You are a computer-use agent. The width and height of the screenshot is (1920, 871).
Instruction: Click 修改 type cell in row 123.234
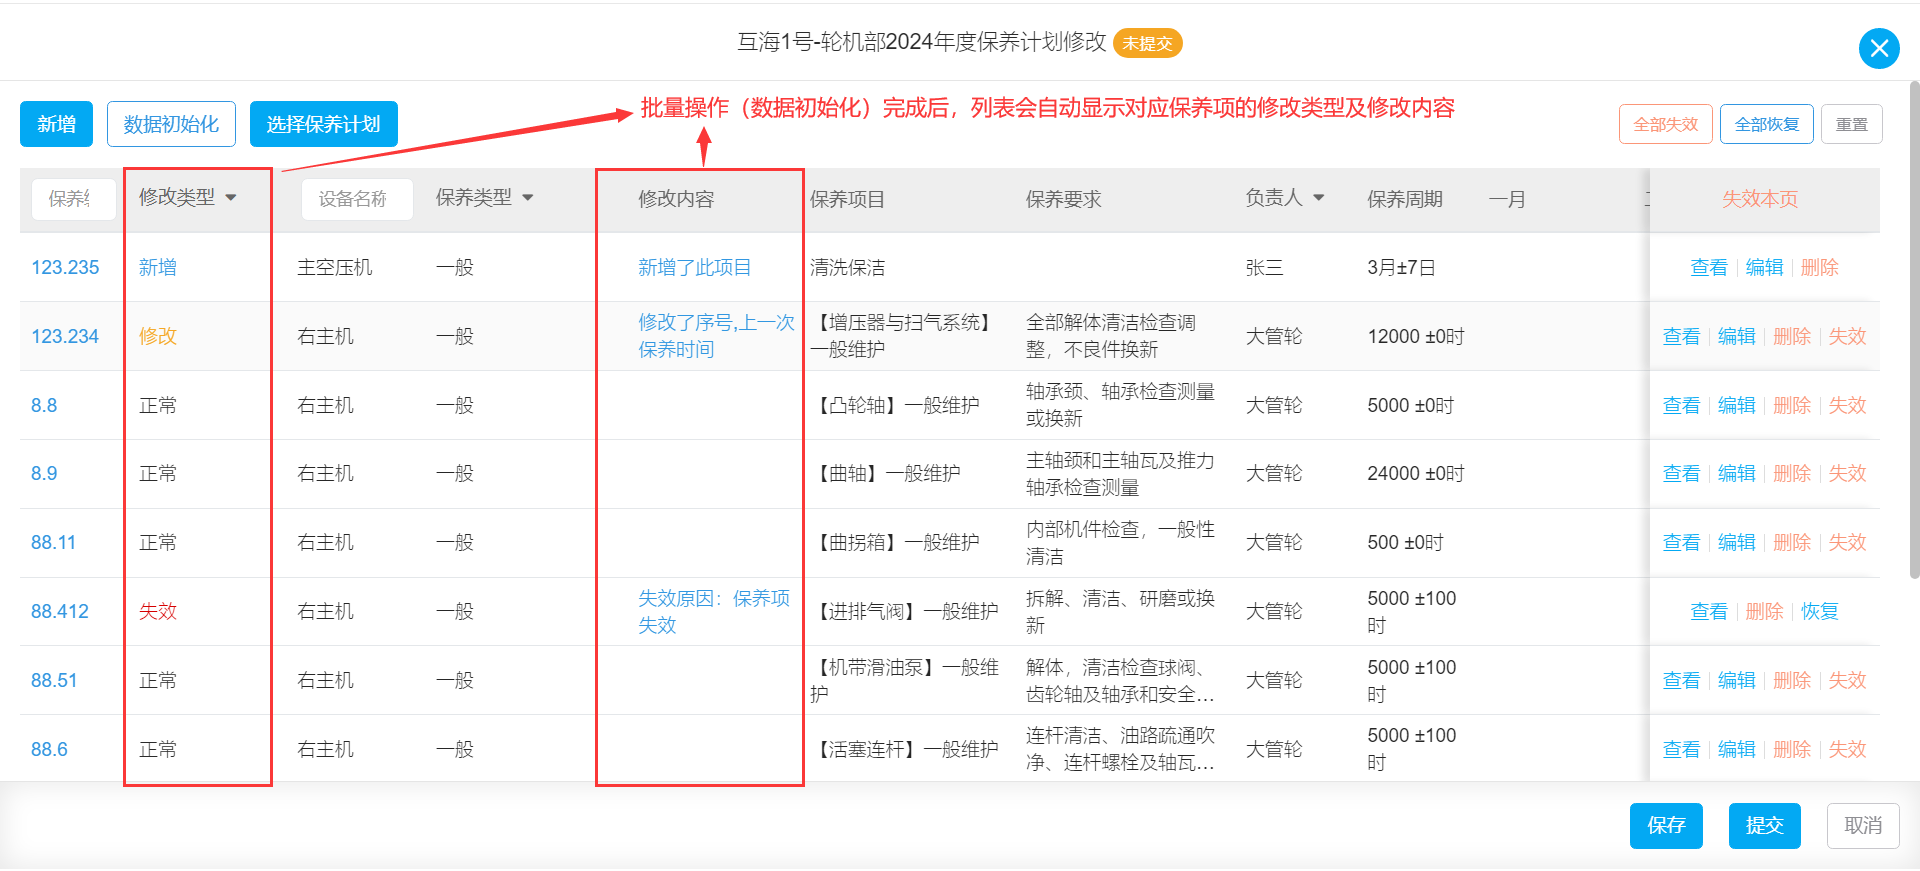[x=158, y=336]
